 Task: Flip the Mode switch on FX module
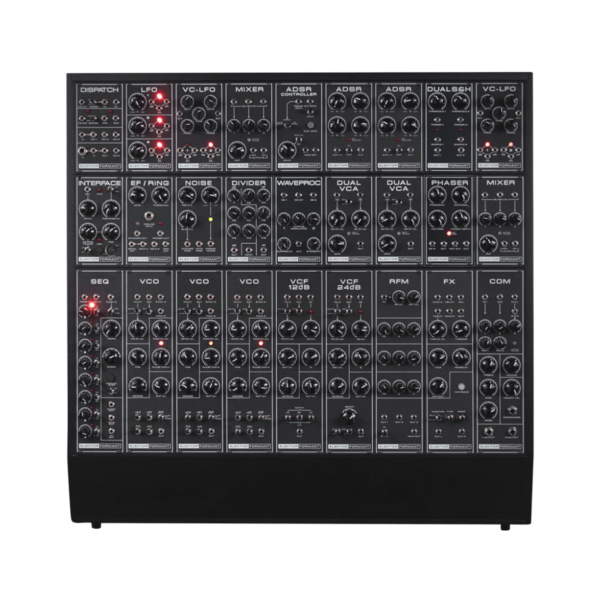461,418
